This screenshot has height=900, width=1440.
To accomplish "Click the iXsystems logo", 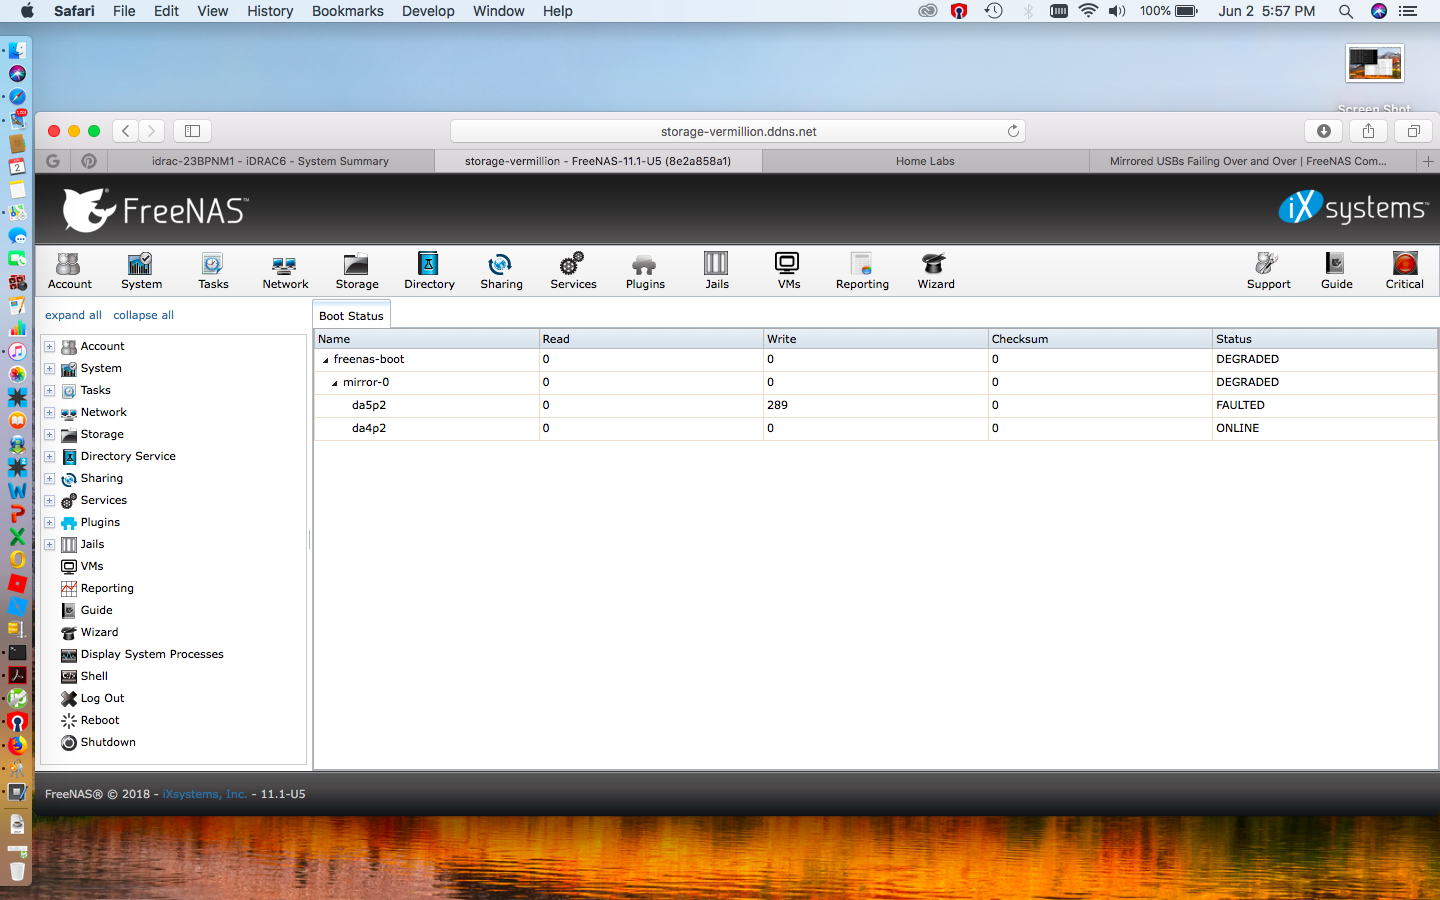I will click(1353, 207).
